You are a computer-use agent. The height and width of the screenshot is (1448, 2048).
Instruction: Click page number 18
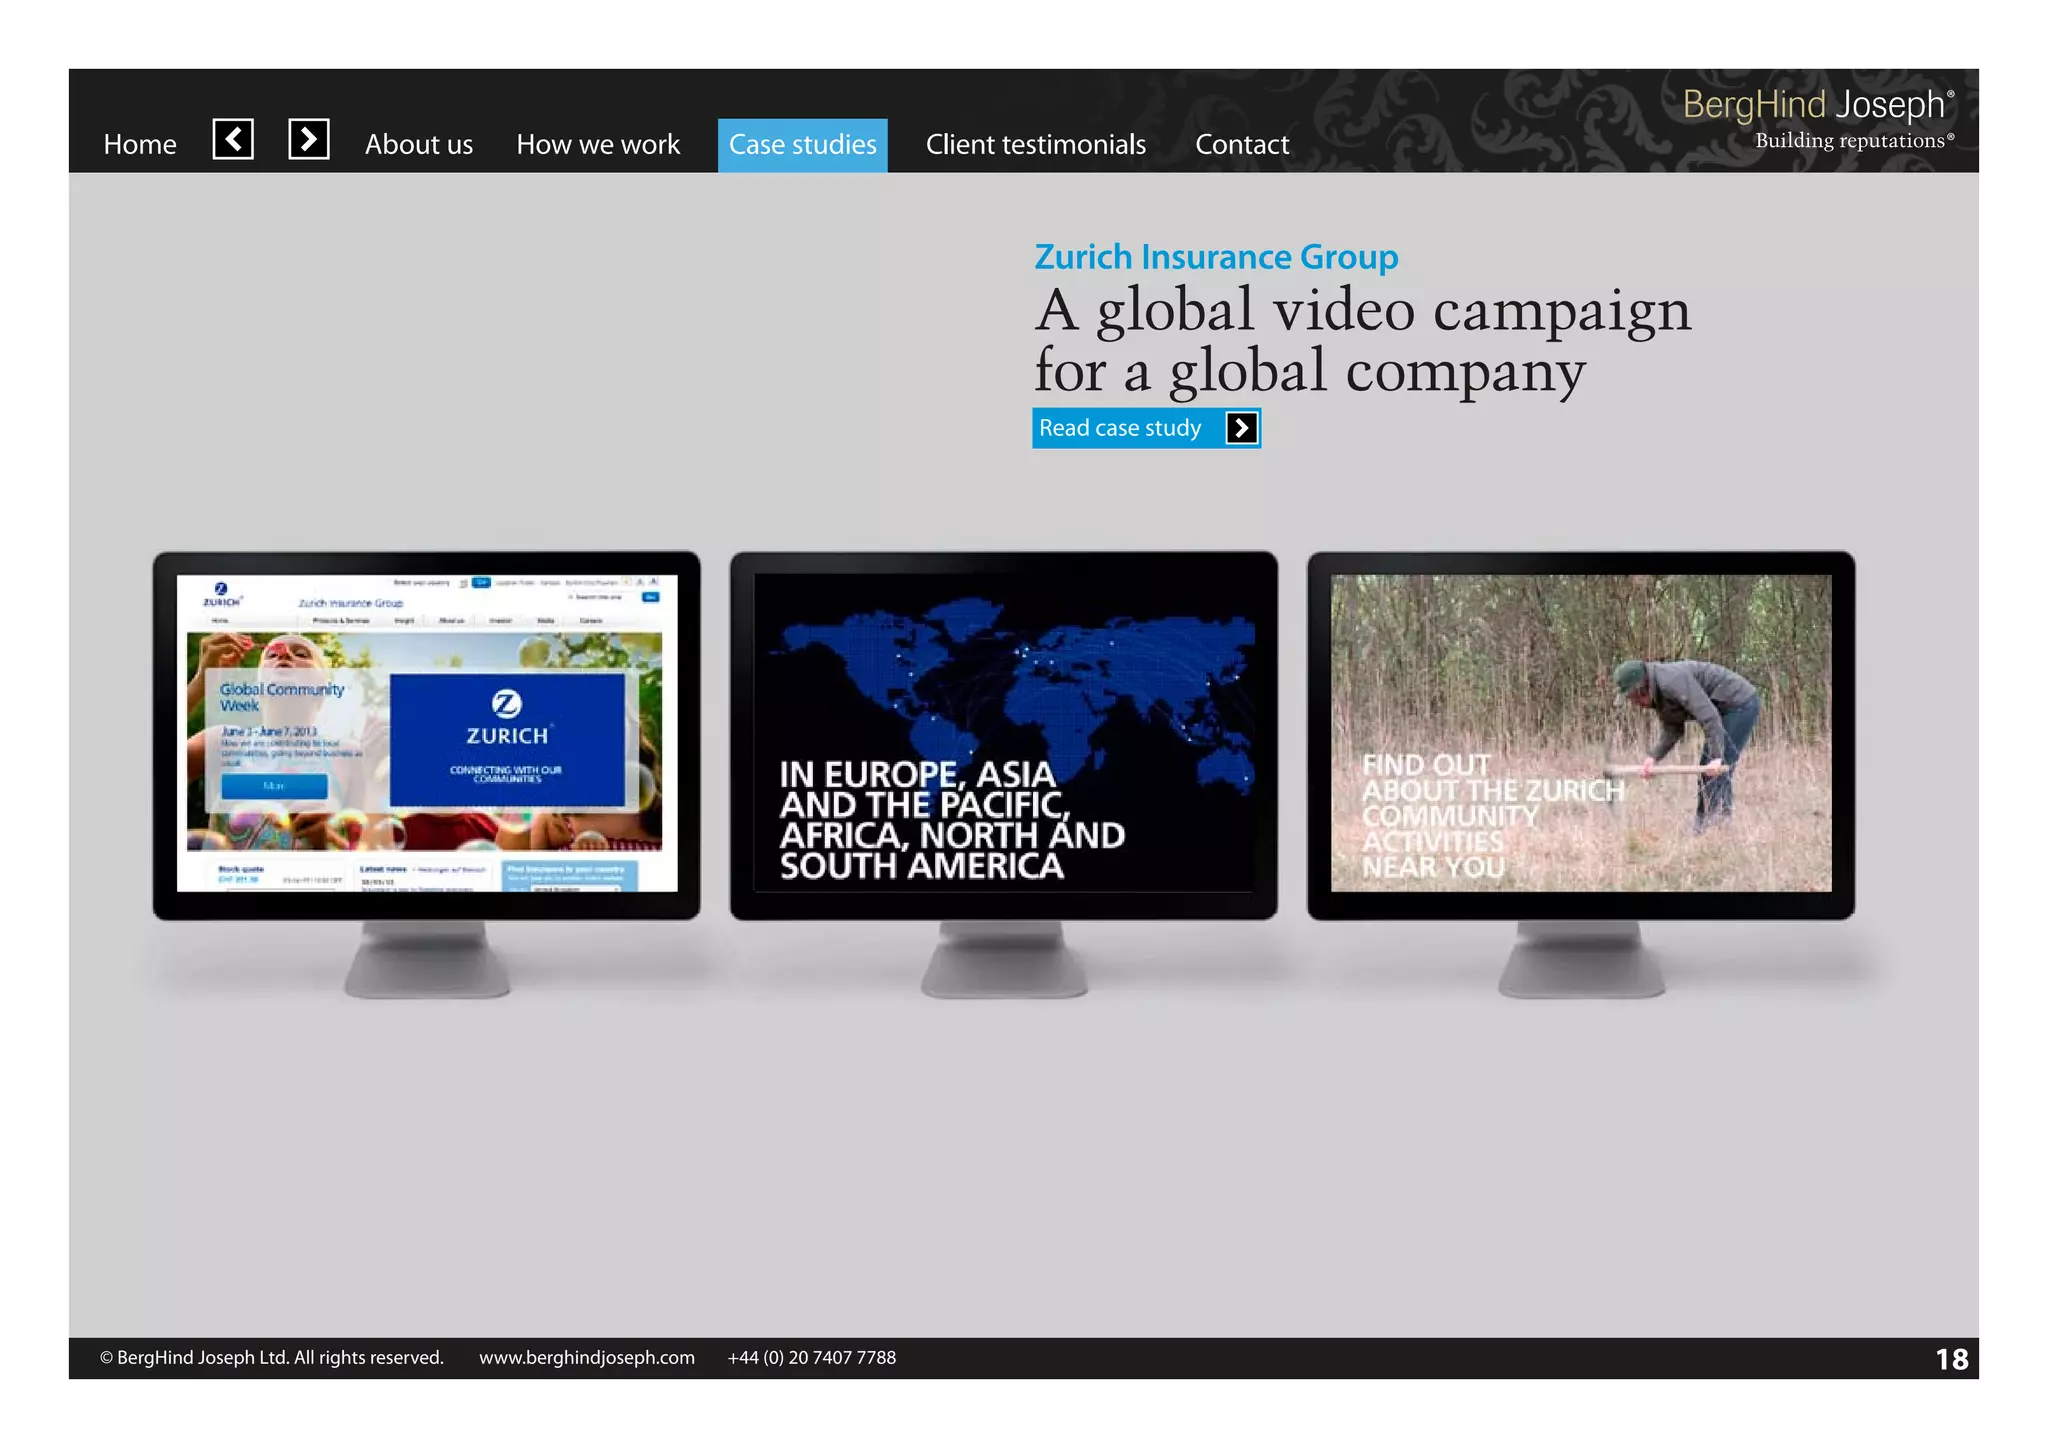1951,1359
